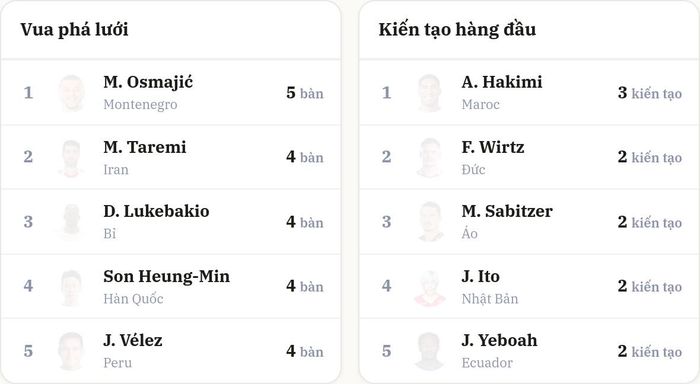Click the M. Taremi name

pyautogui.click(x=145, y=147)
